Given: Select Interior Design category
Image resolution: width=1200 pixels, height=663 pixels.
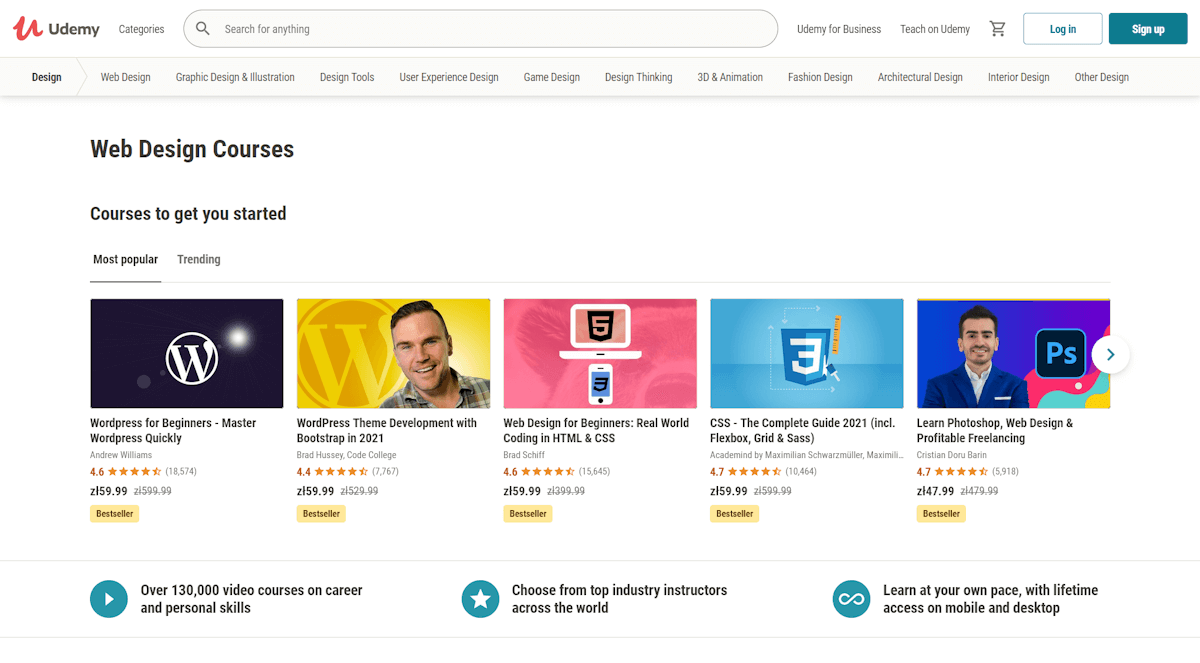Looking at the screenshot, I should (1019, 77).
